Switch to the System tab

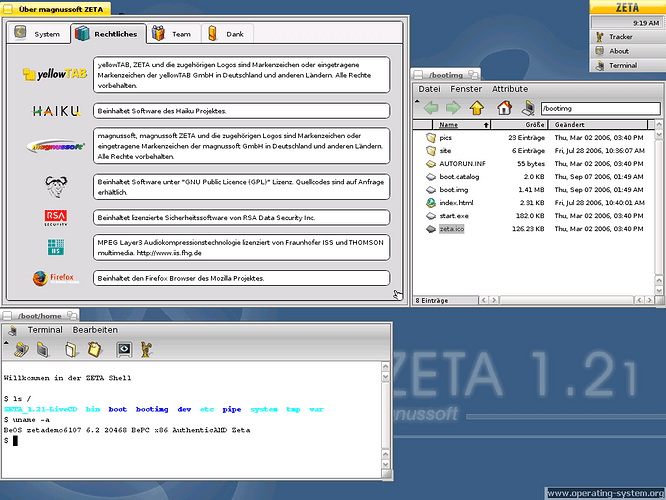pyautogui.click(x=39, y=34)
